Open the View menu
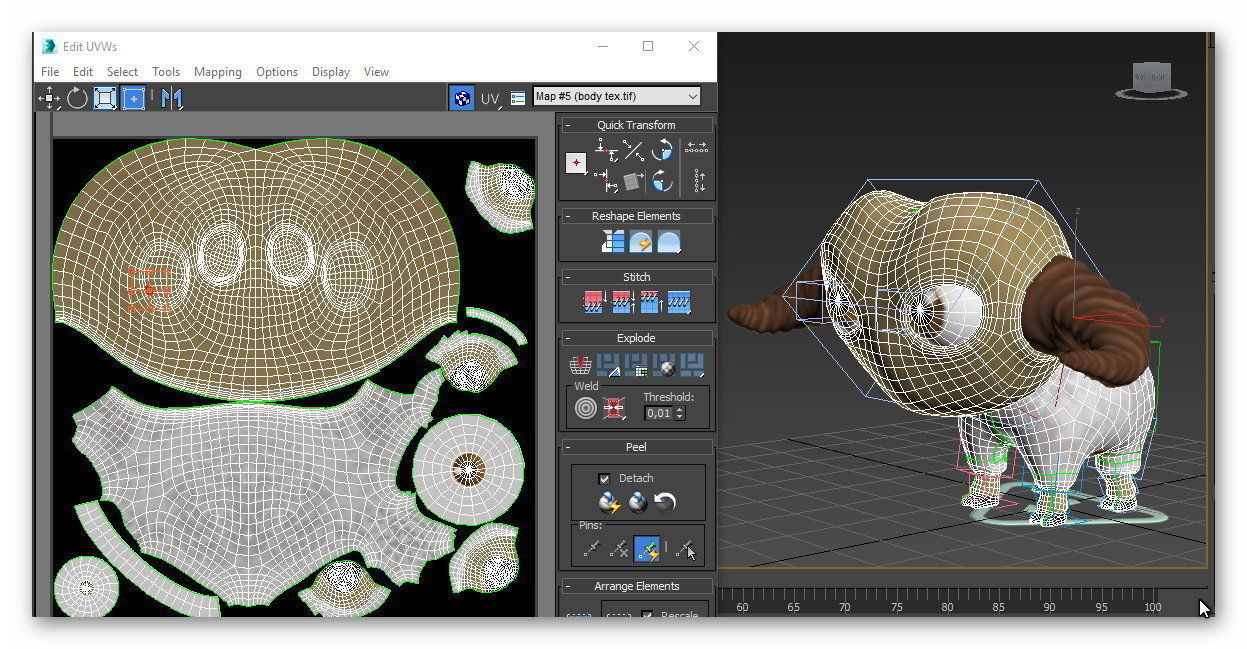Image resolution: width=1247 pixels, height=649 pixels. pos(376,72)
